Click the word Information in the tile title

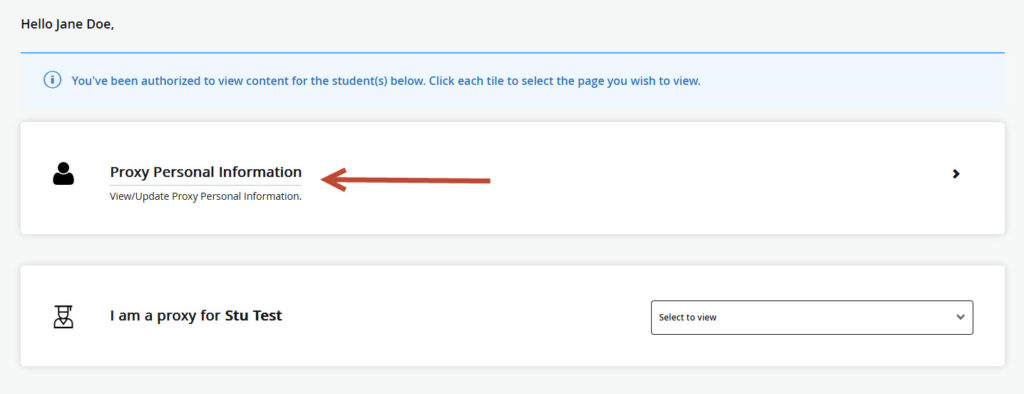click(260, 172)
